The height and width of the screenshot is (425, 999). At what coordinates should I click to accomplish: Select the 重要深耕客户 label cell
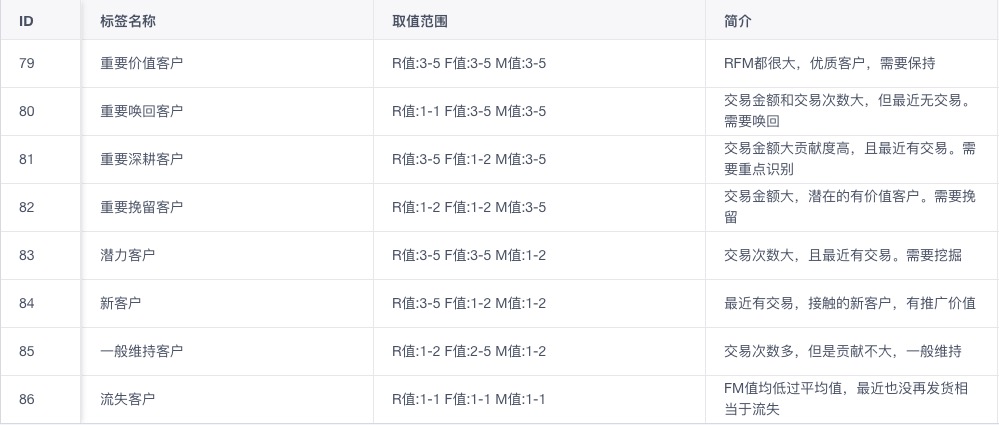point(141,159)
